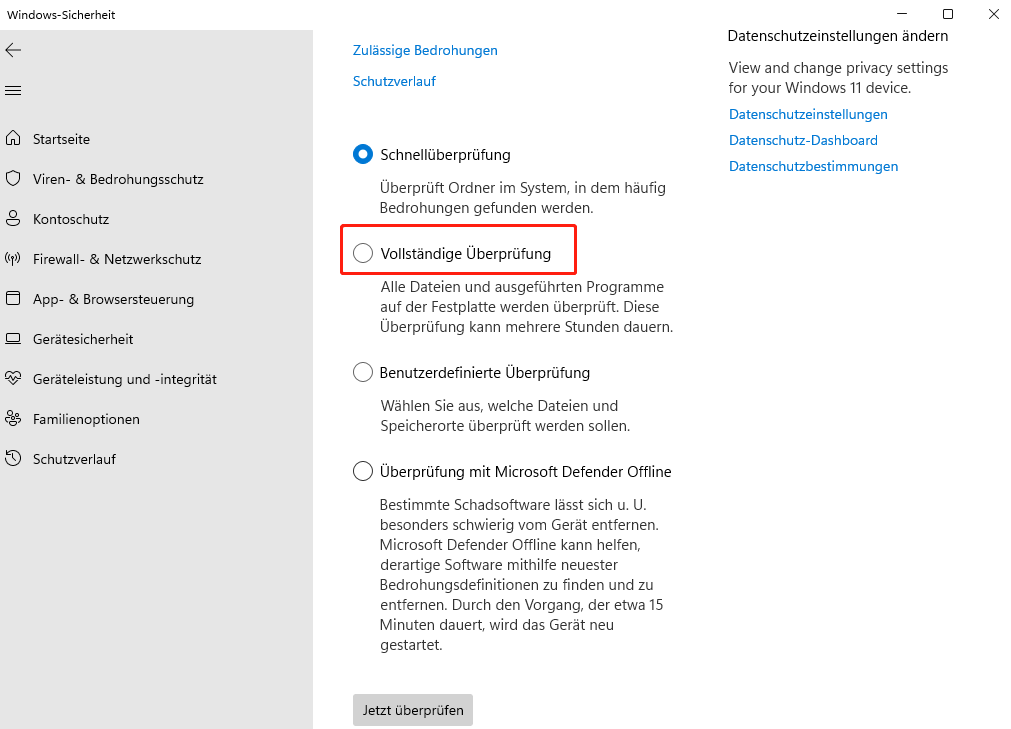Click the Kontoschutz person icon
This screenshot has width=1011, height=729.
point(13,219)
